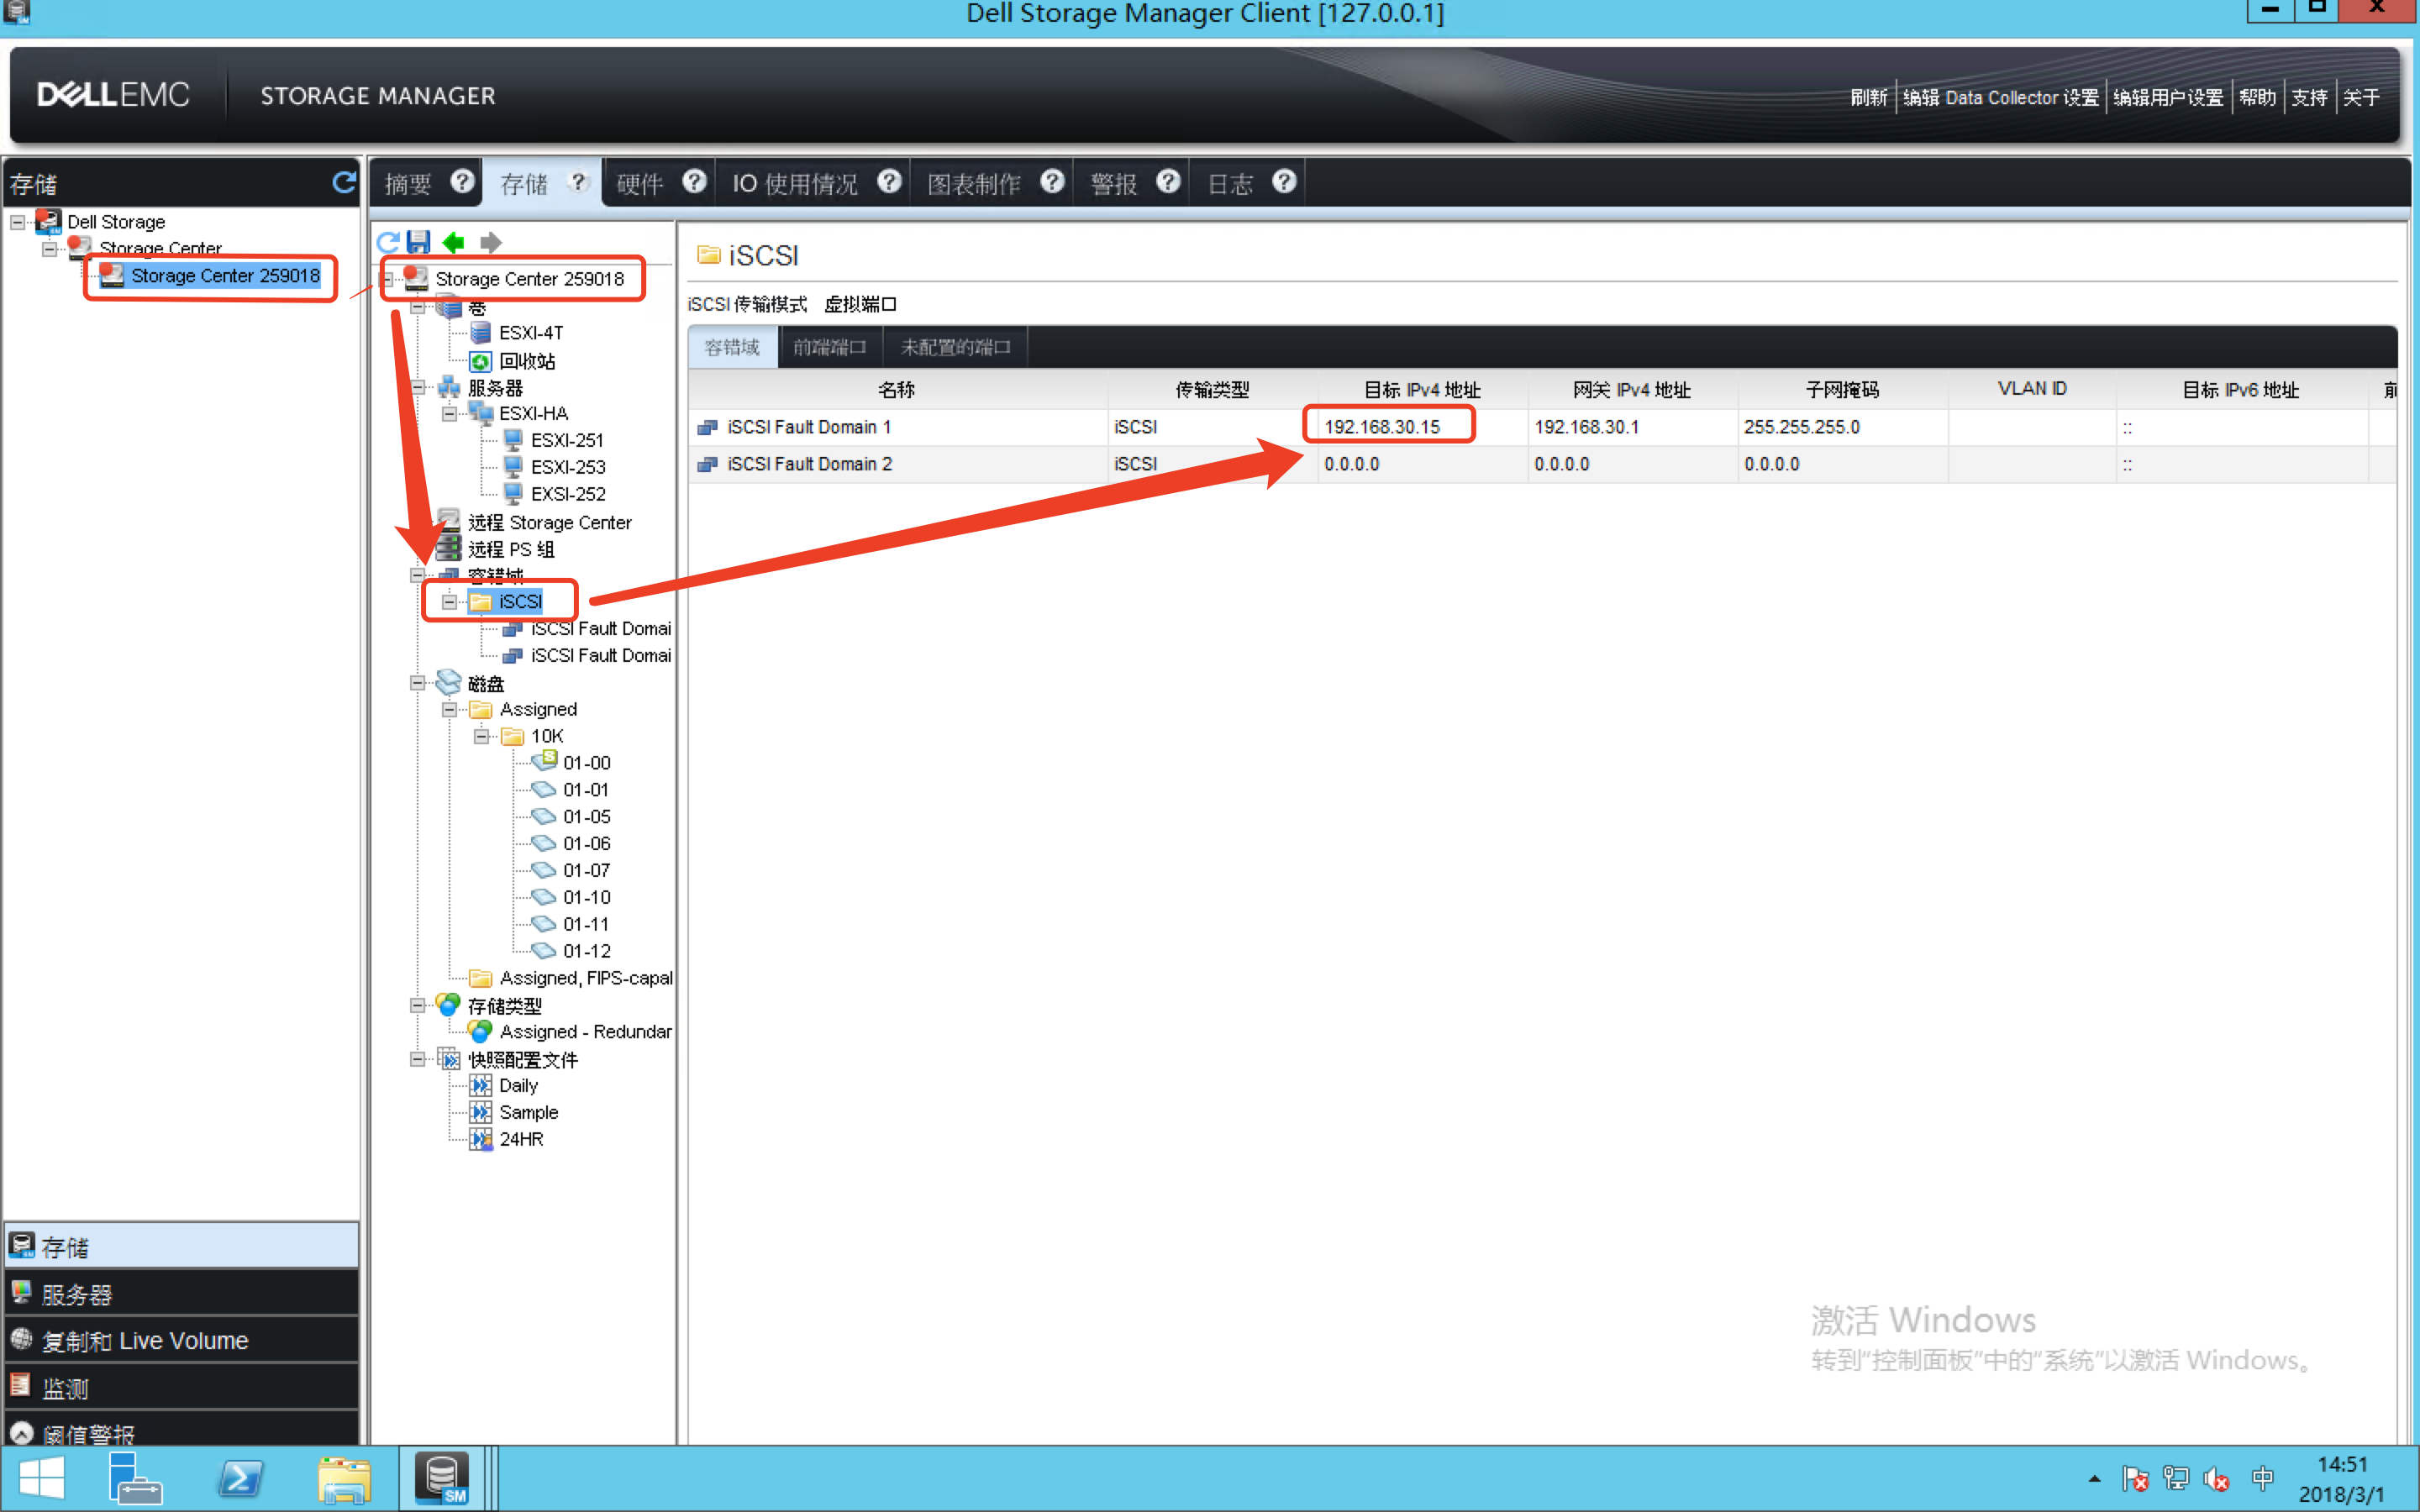Open the 警报 tab
Image resolution: width=2420 pixels, height=1512 pixels.
point(1114,184)
